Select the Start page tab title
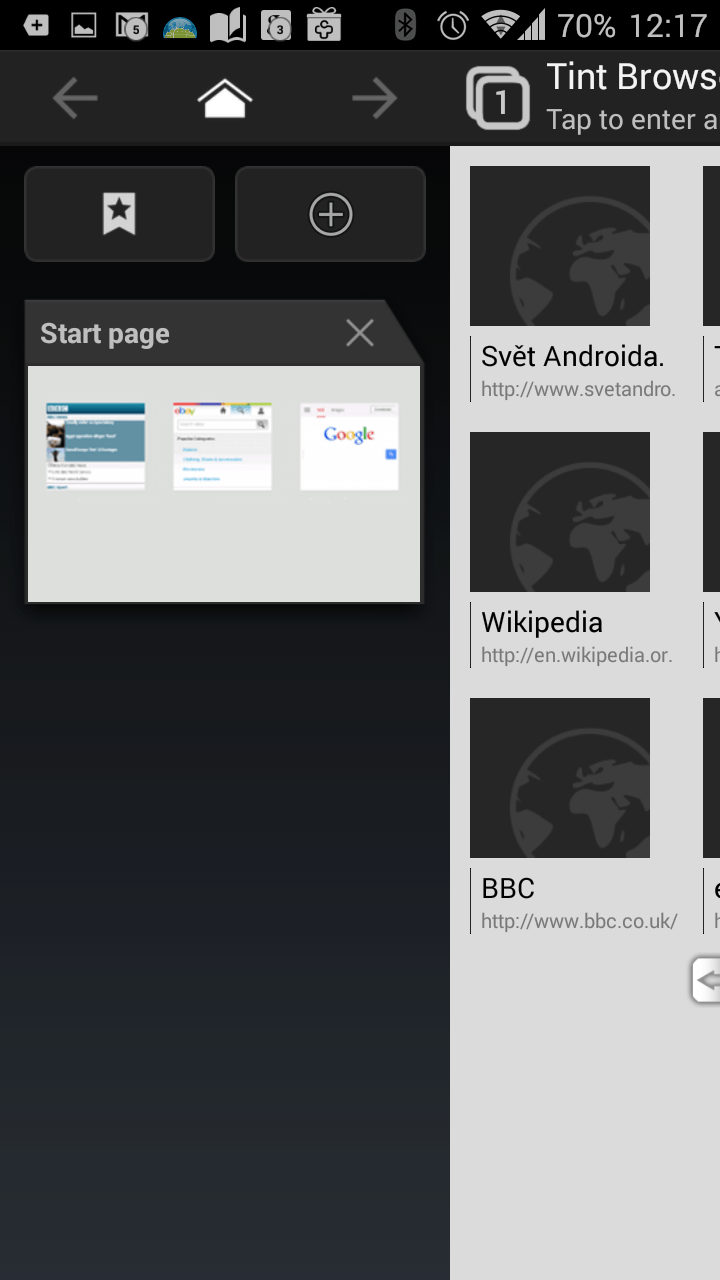Screen dimensions: 720x1280 [x=105, y=334]
